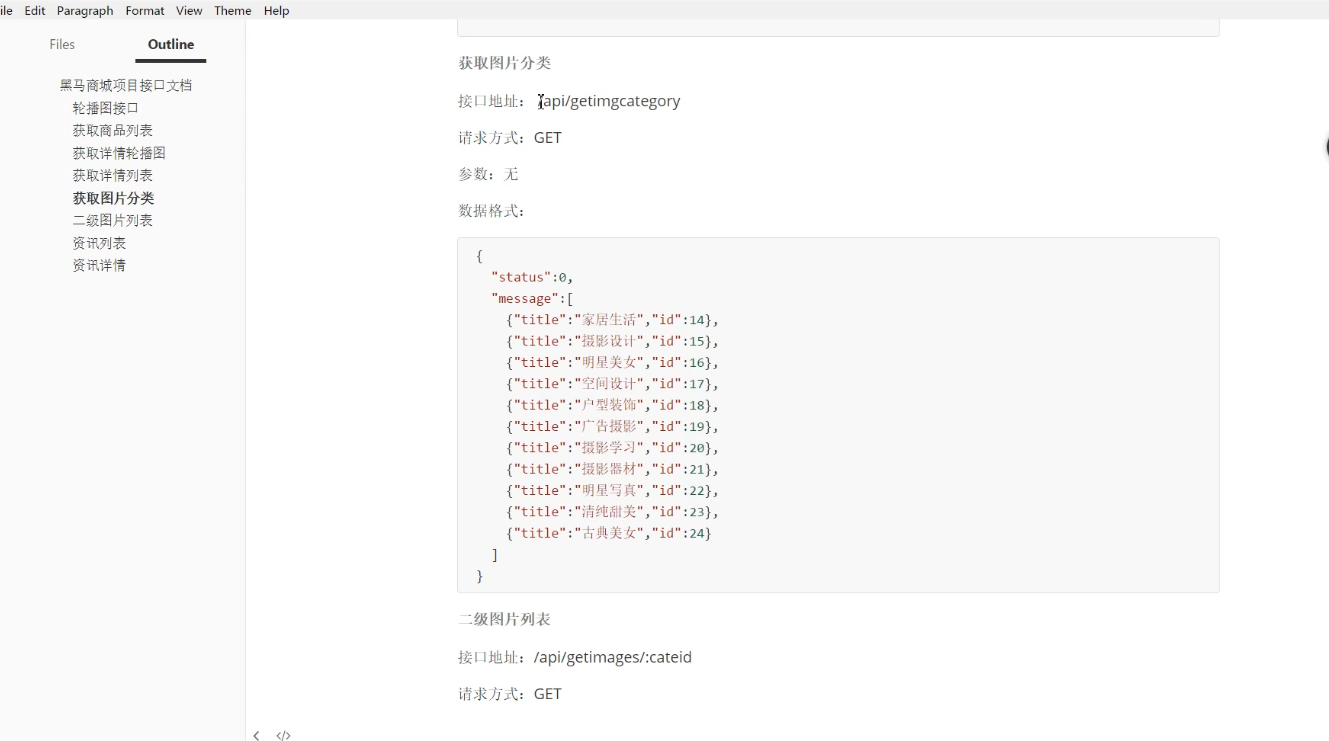The height and width of the screenshot is (741, 1329).
Task: Collapse sidebar with the chevron icon
Action: 256,735
